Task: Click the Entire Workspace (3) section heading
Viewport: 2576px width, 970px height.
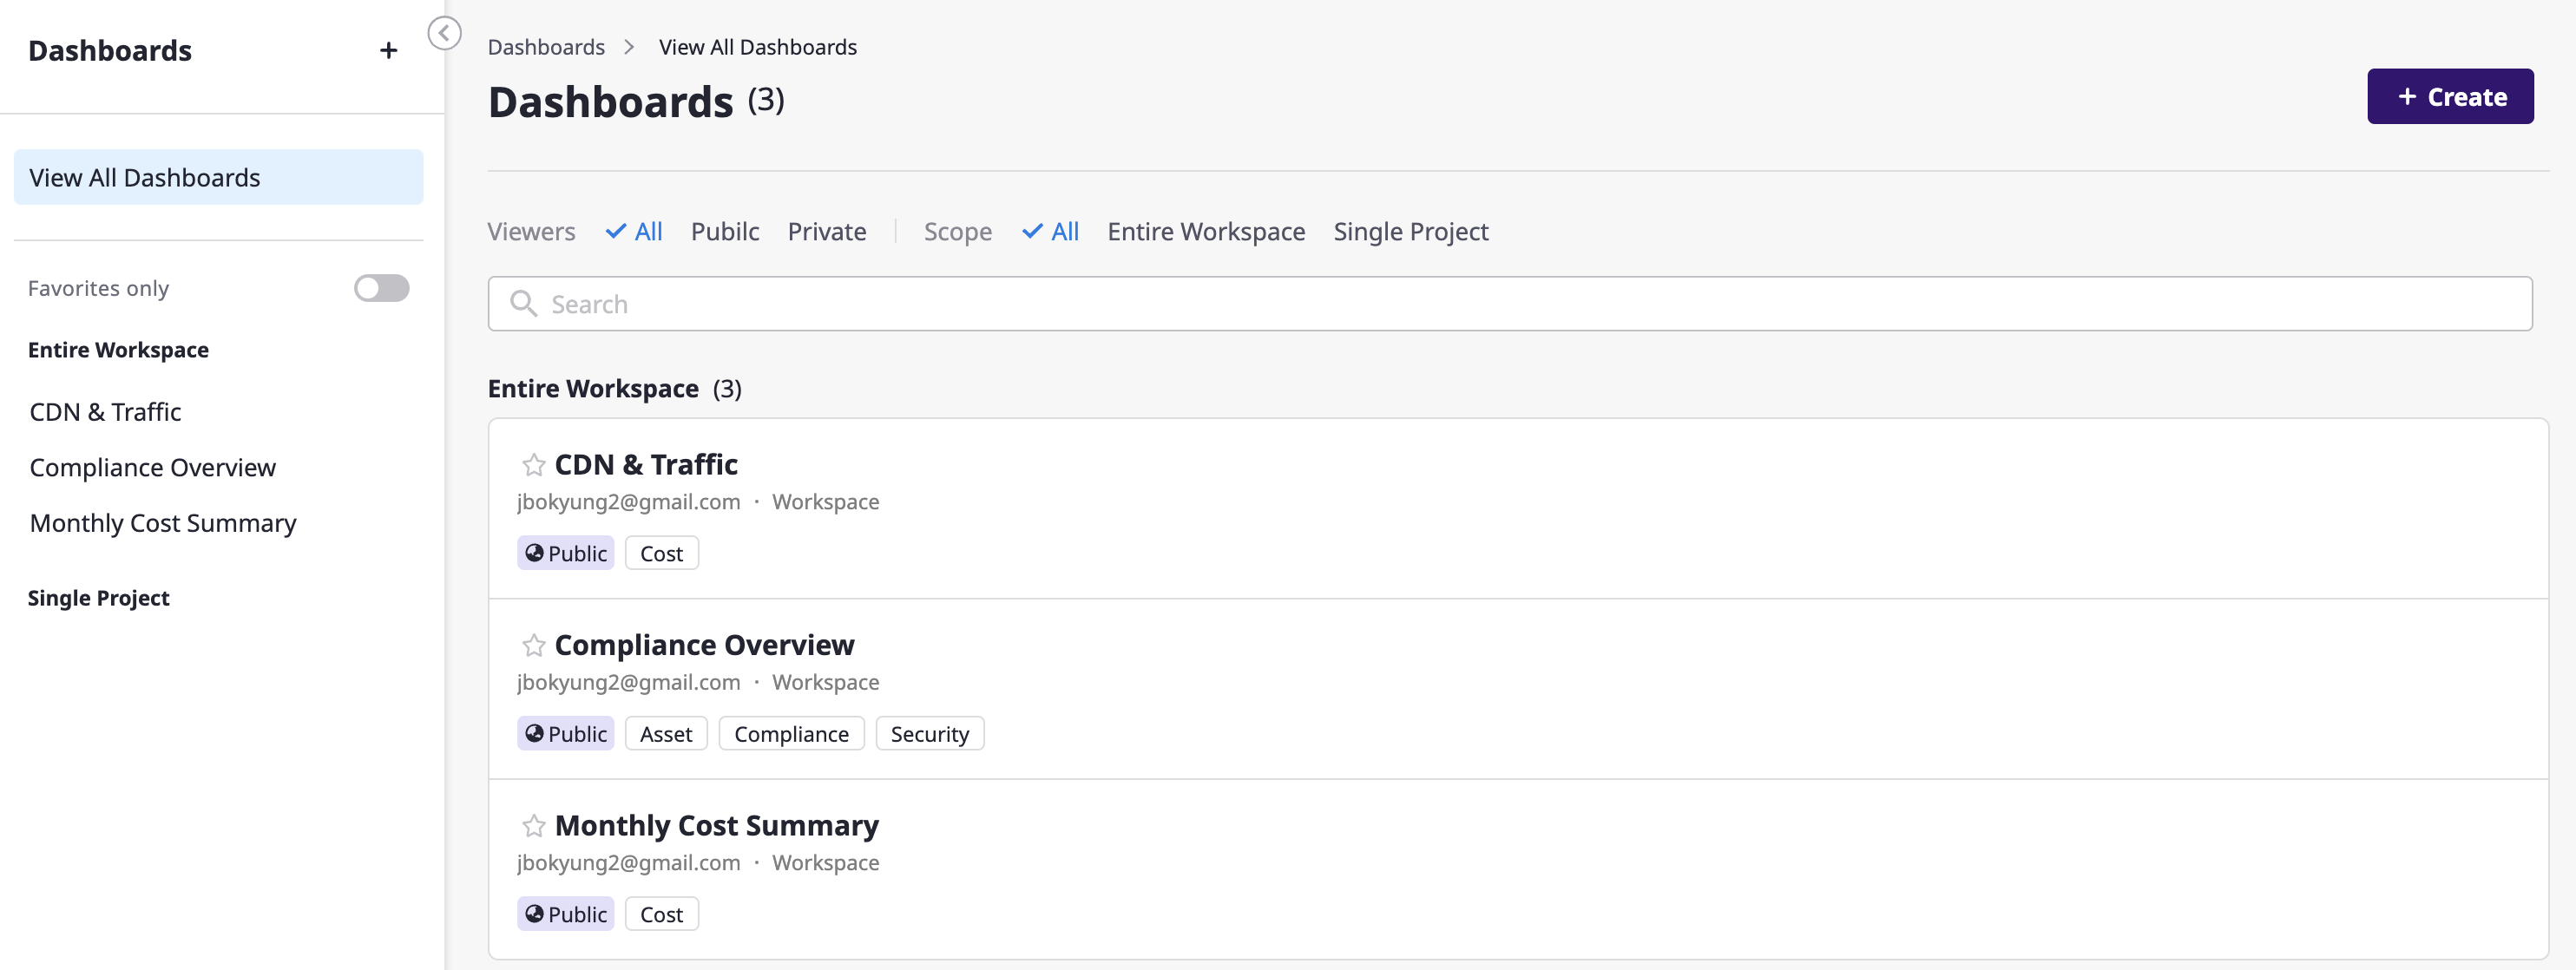Action: pyautogui.click(x=614, y=388)
